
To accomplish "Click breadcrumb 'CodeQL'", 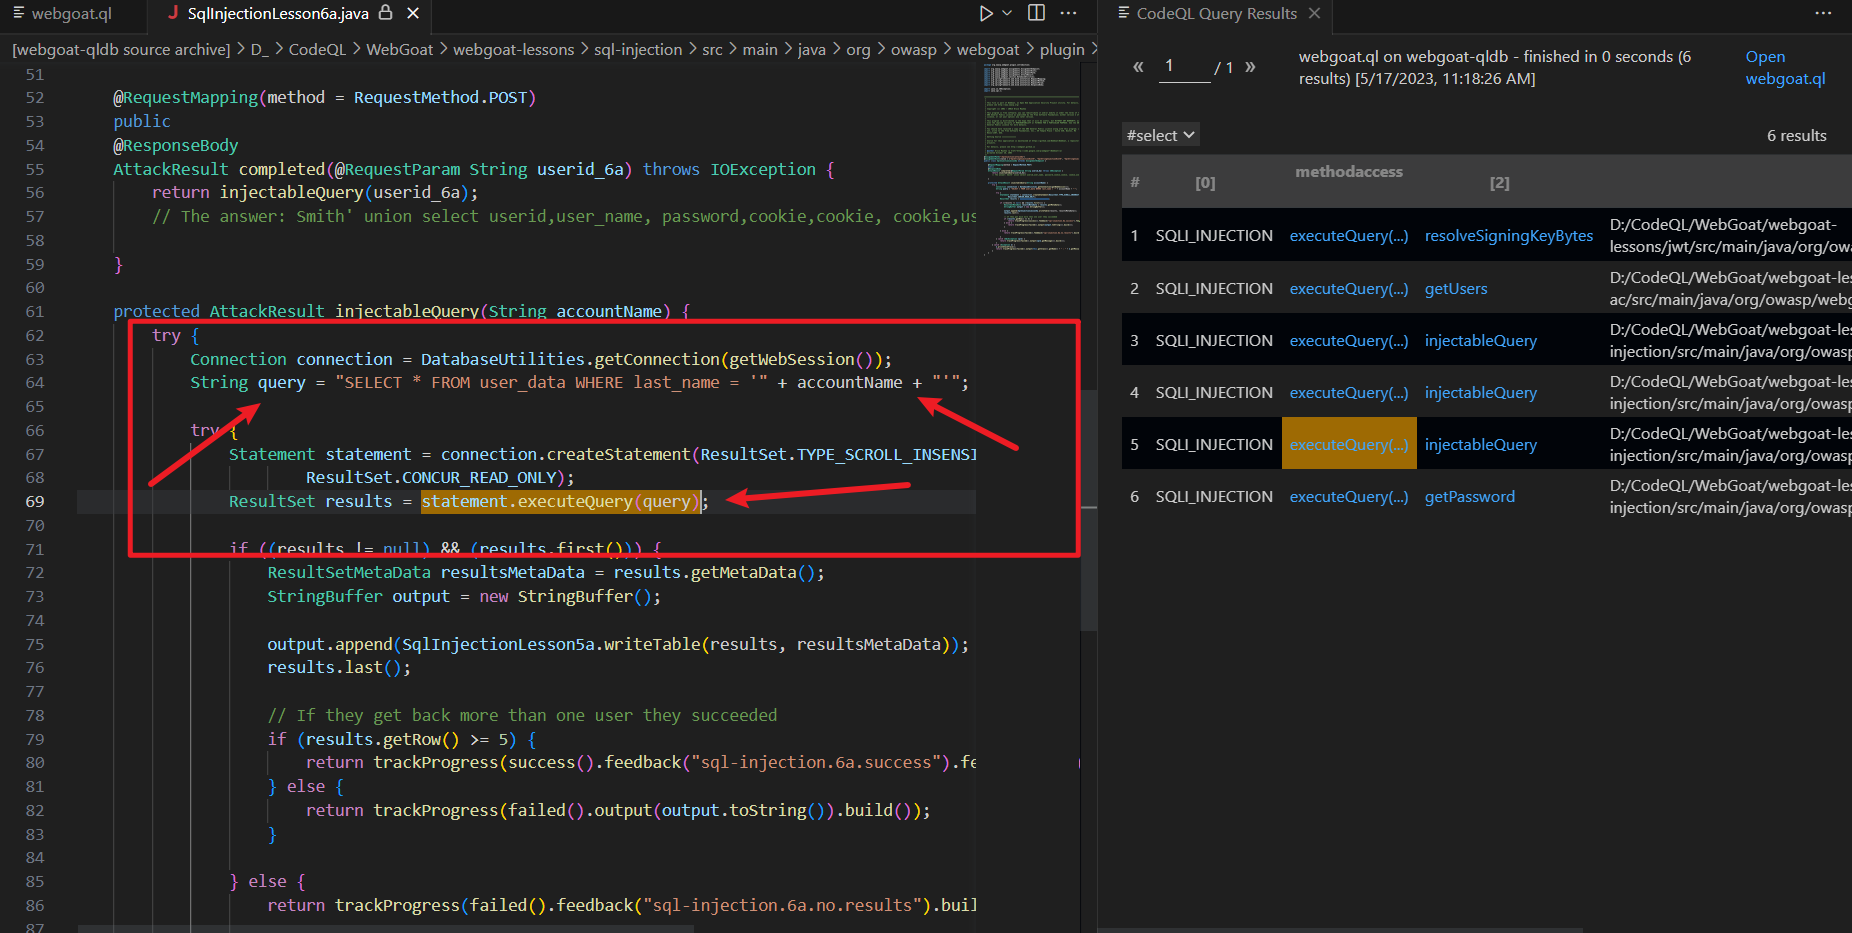I will (x=317, y=49).
